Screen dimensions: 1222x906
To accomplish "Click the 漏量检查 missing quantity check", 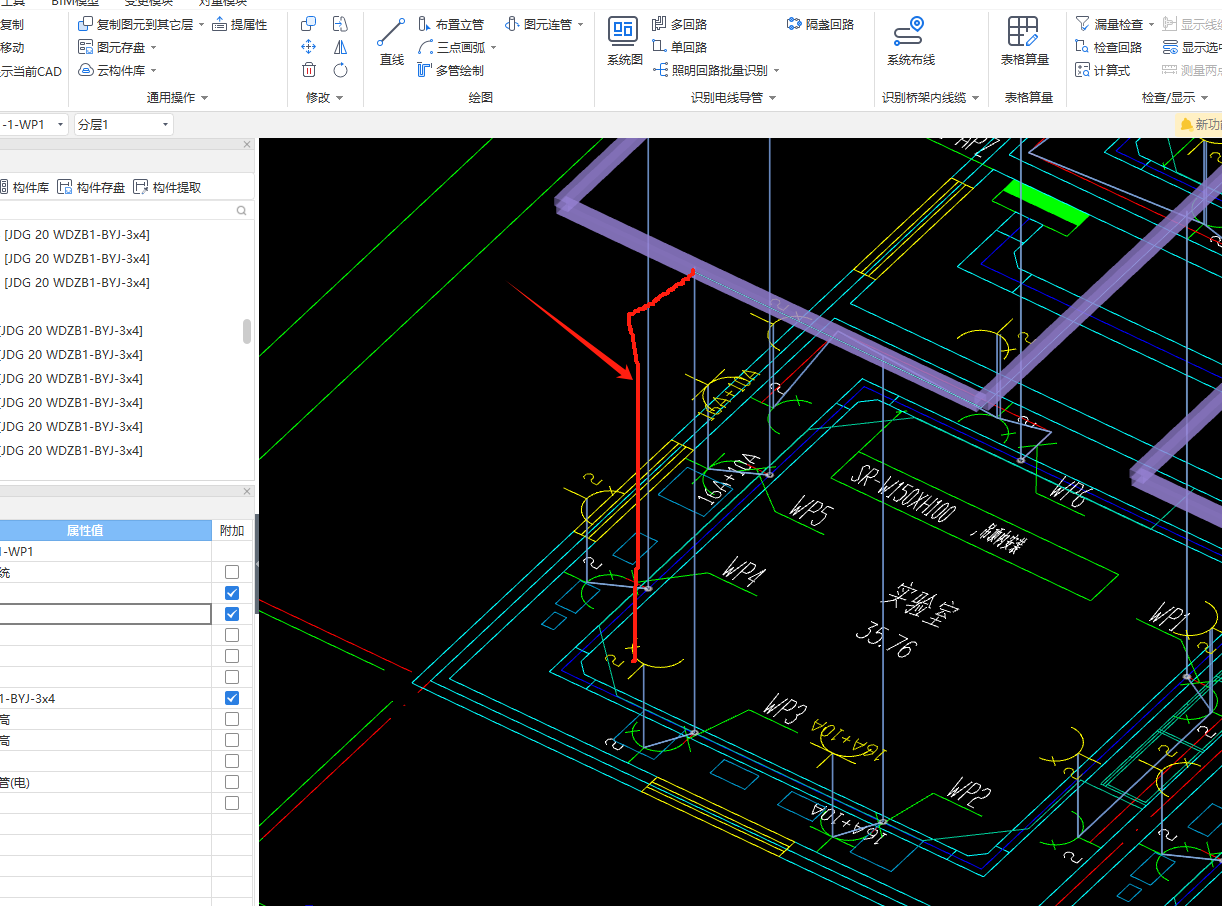I will pos(1109,24).
